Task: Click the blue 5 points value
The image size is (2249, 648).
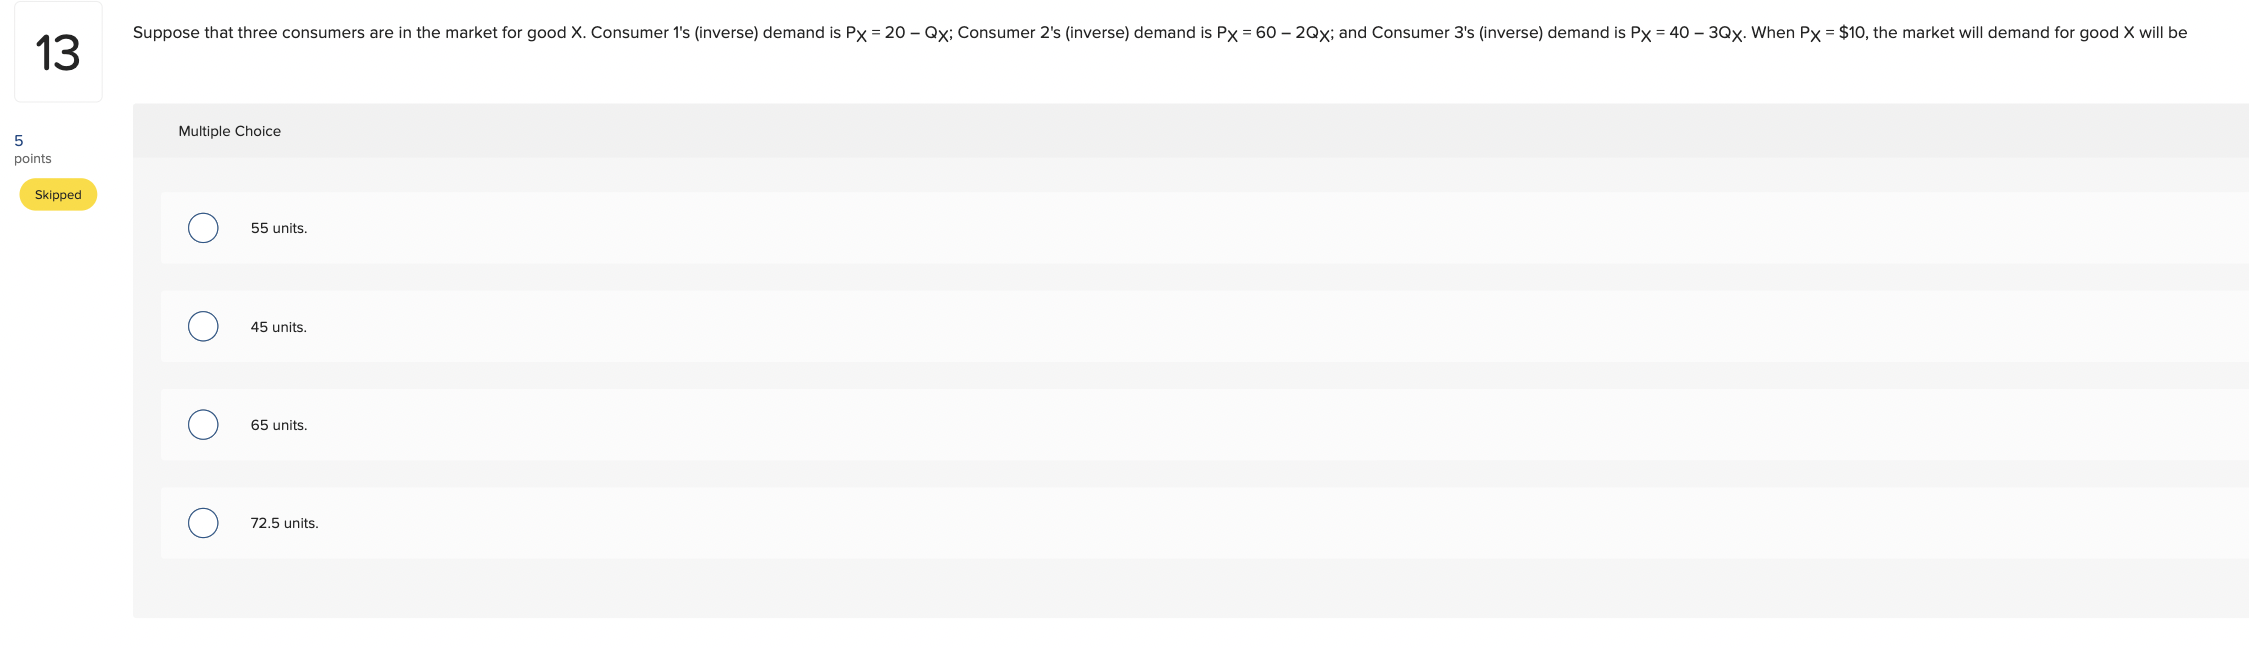Action: (19, 141)
